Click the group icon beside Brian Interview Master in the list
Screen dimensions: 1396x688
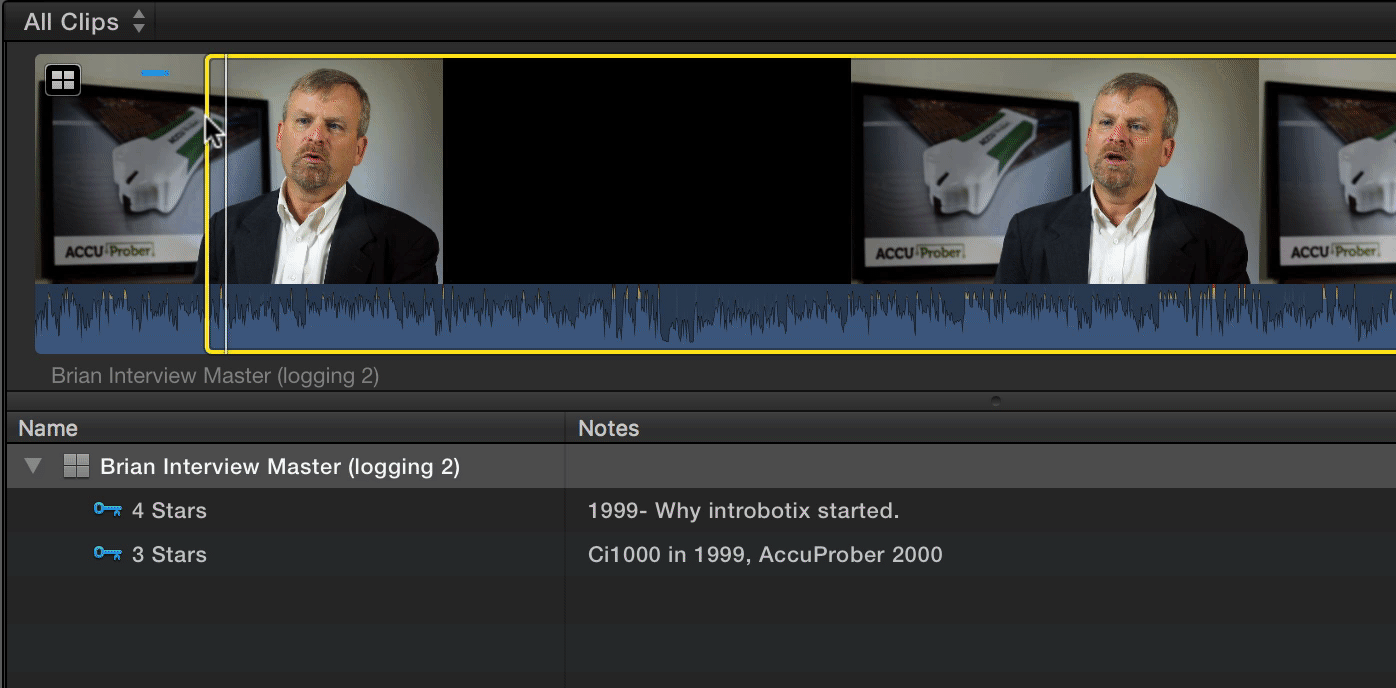75,466
